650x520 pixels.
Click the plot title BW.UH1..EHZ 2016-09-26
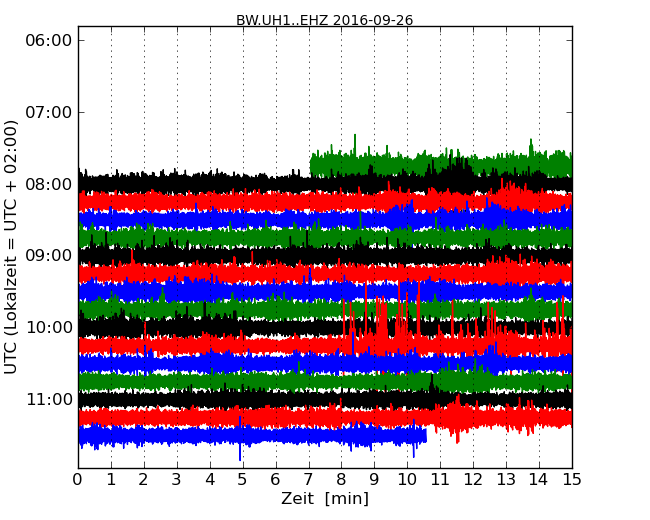324,20
